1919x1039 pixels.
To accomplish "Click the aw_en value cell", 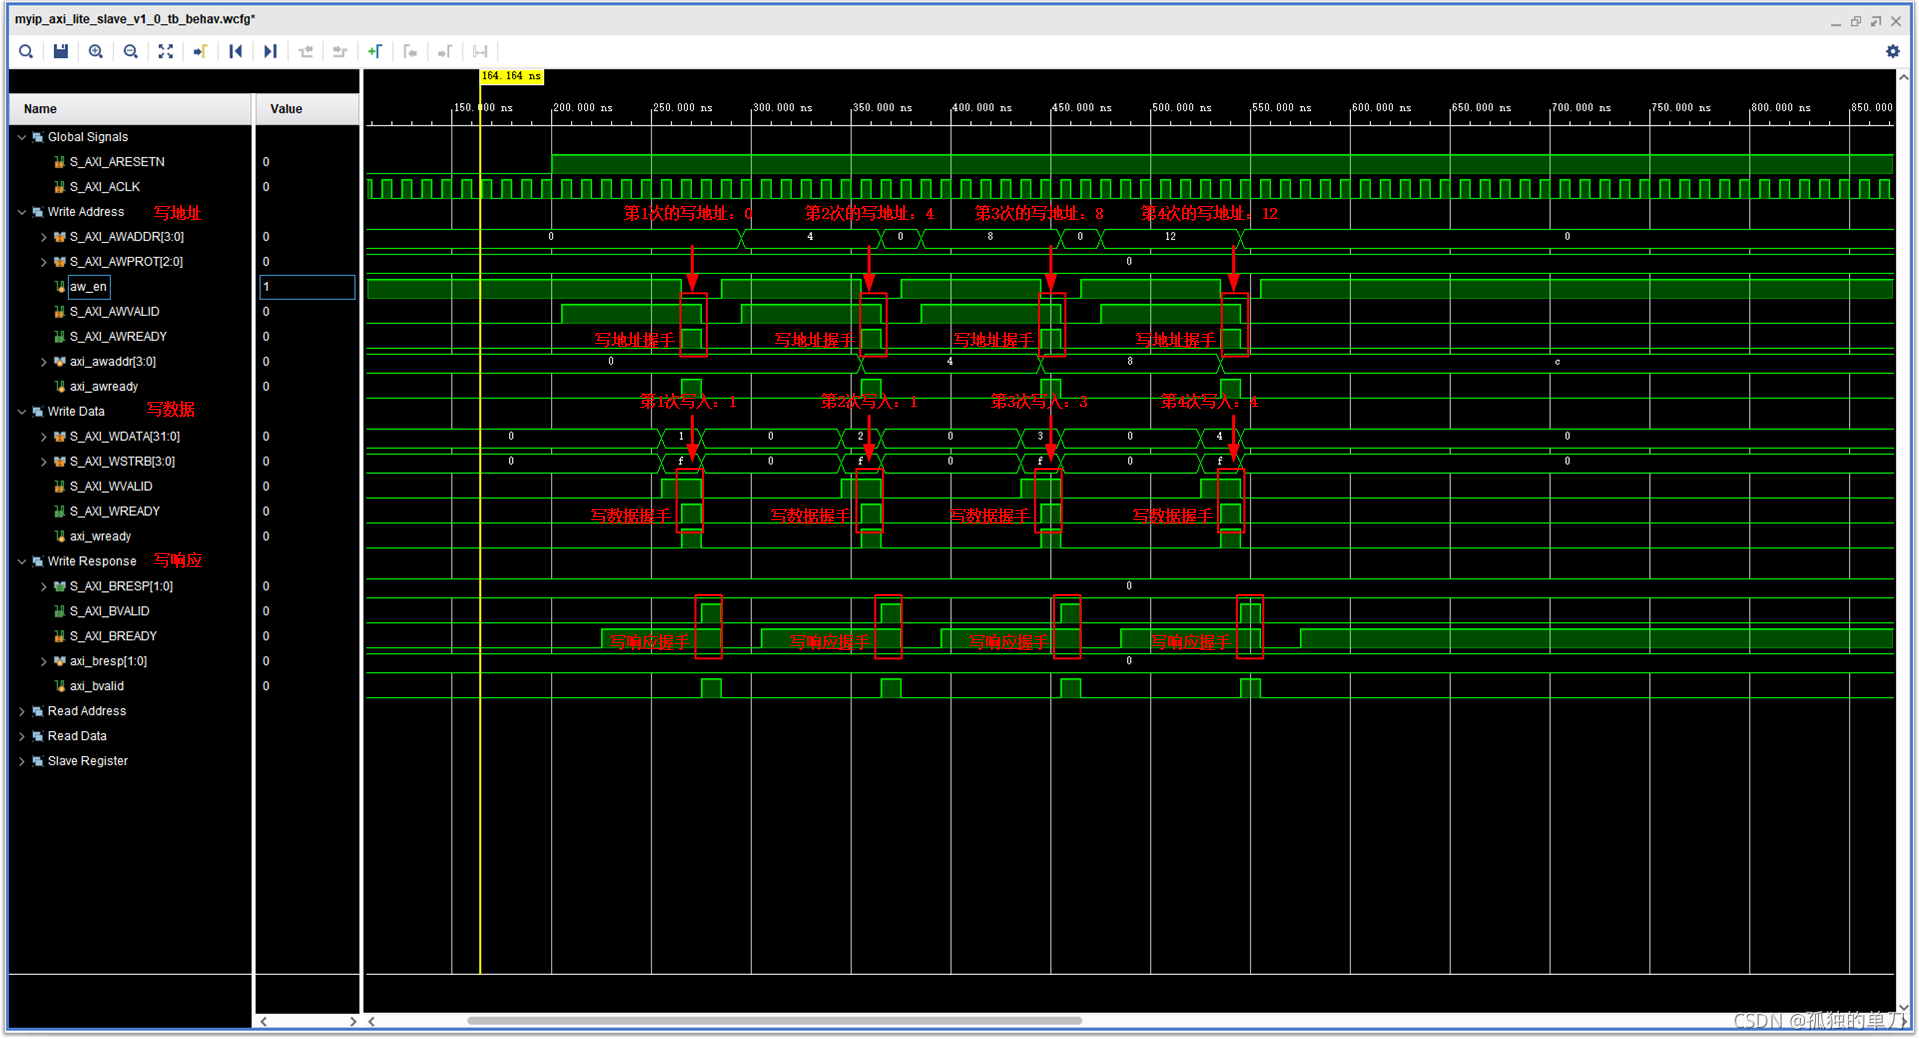I will (307, 287).
